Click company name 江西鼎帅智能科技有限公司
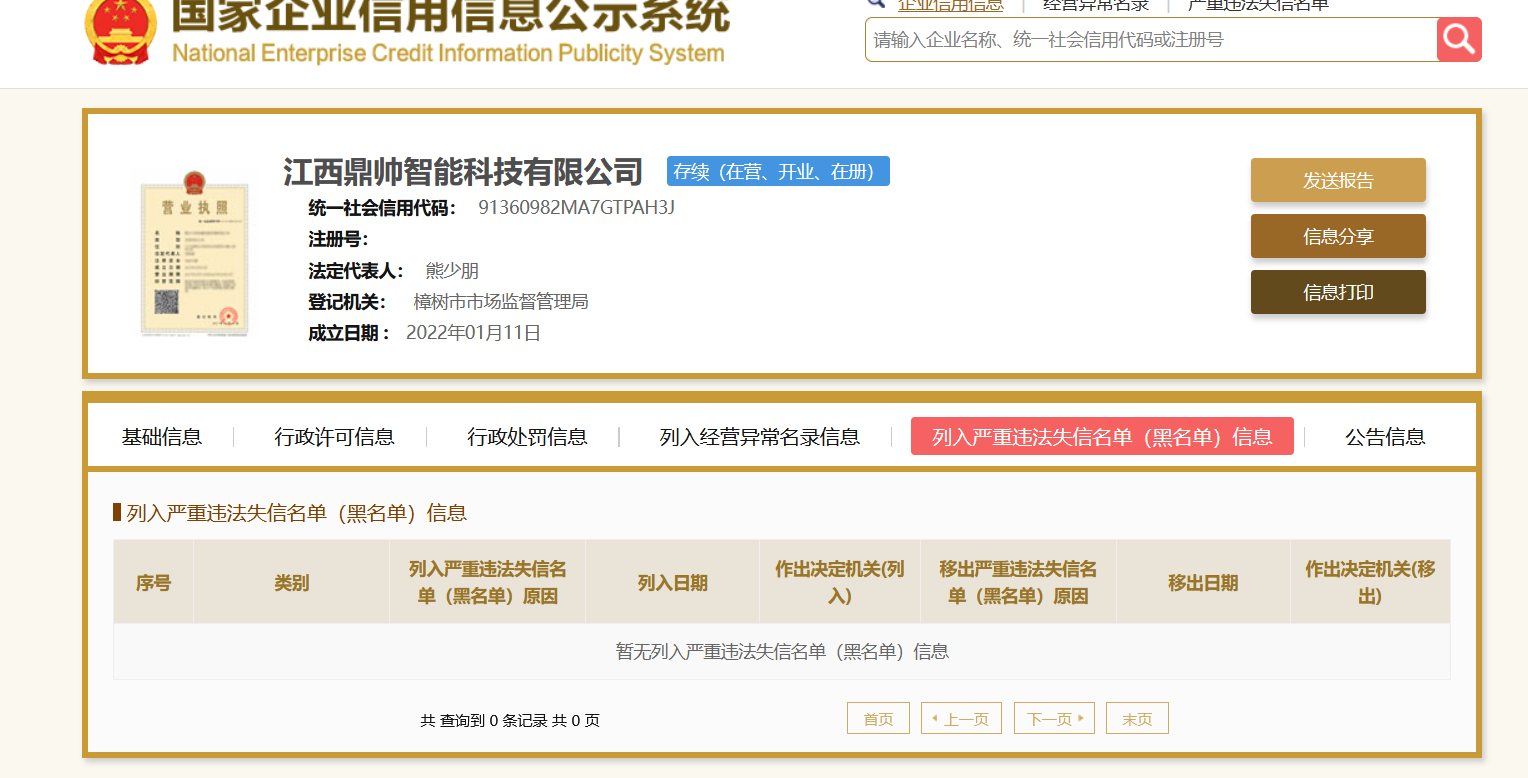The image size is (1528, 778). point(463,171)
